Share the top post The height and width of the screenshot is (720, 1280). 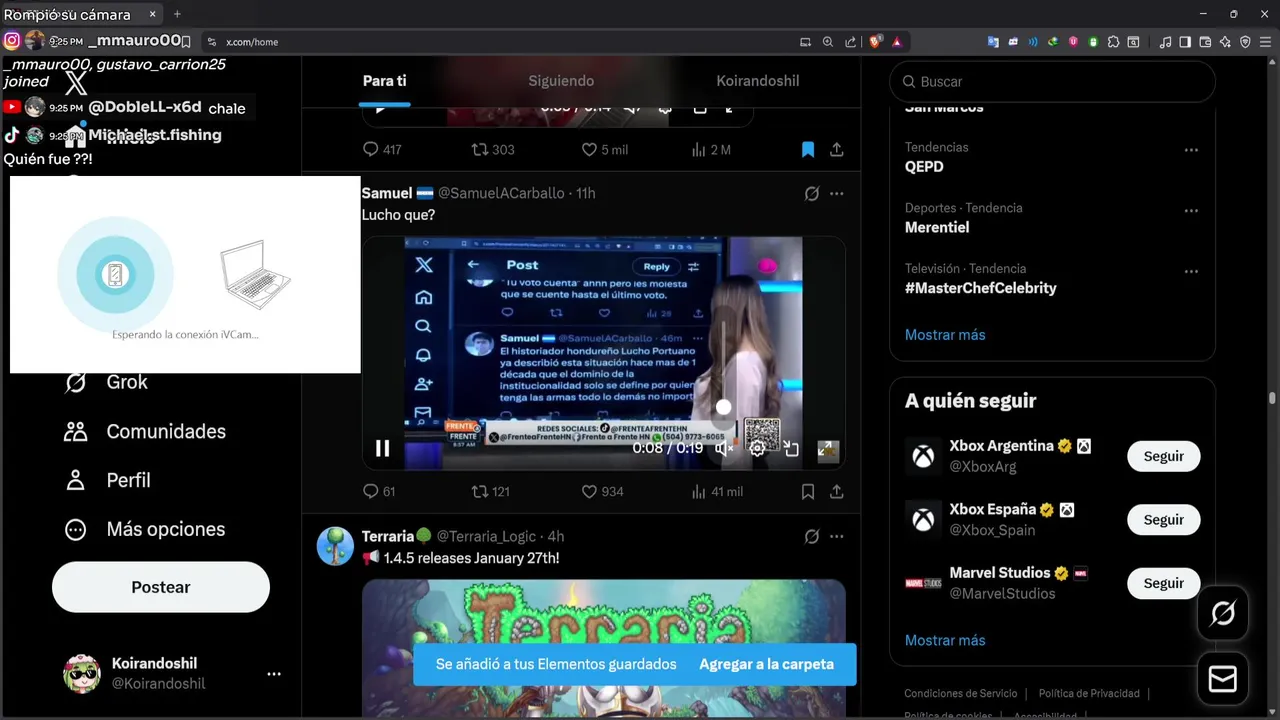click(x=837, y=149)
